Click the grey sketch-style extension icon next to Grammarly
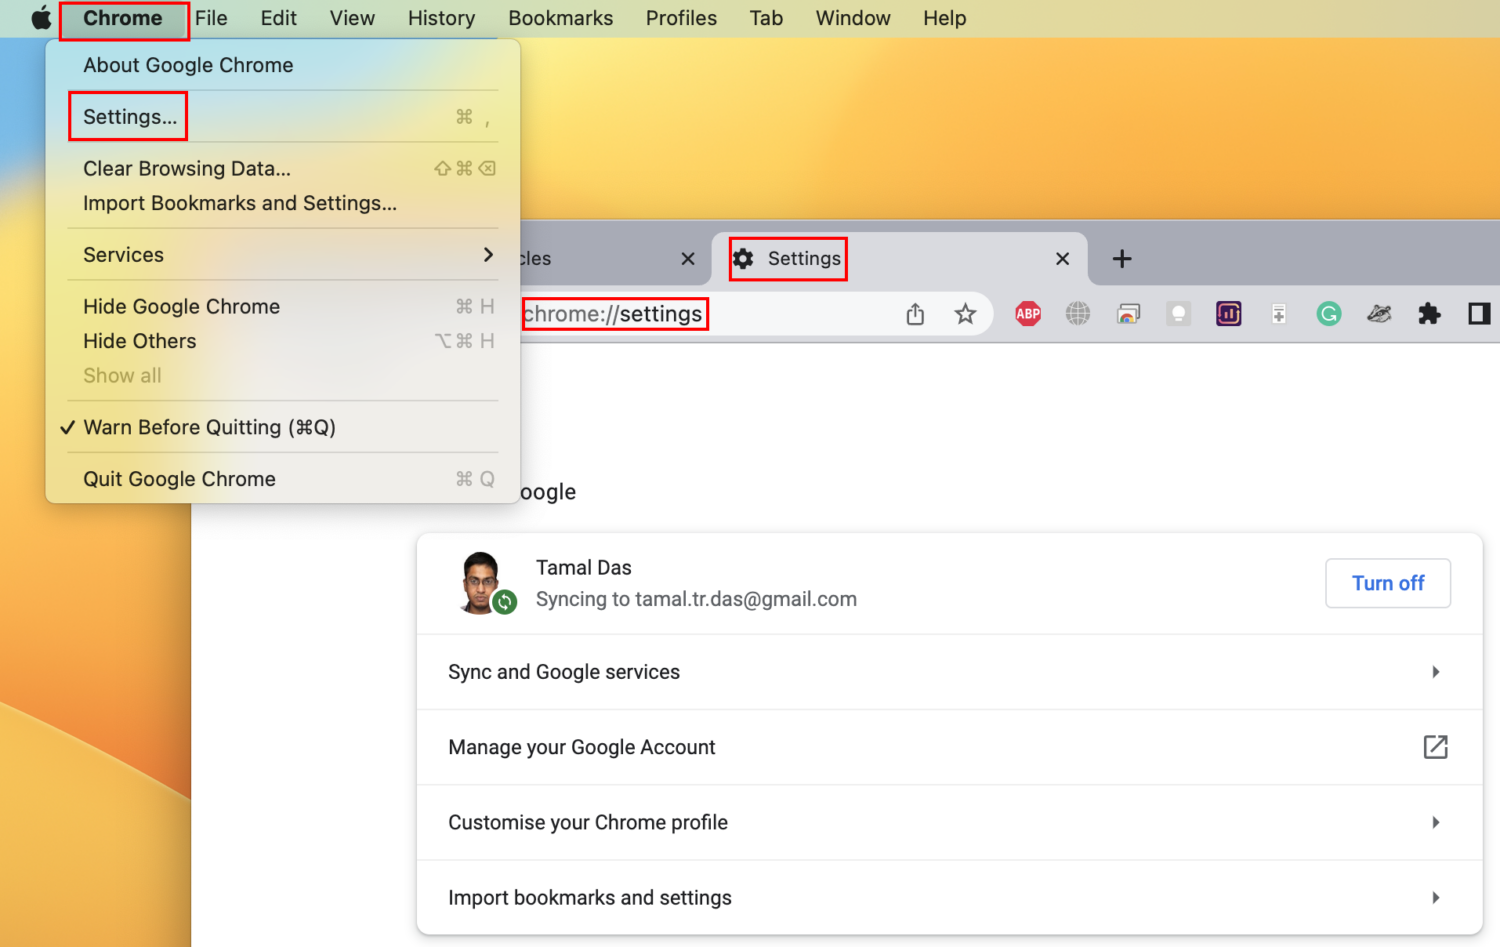Screen dimensions: 1500x947 tap(1379, 314)
